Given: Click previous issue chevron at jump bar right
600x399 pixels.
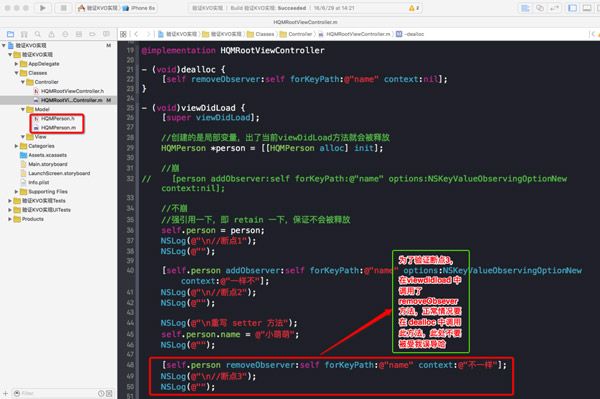Looking at the screenshot, I should (x=593, y=34).
